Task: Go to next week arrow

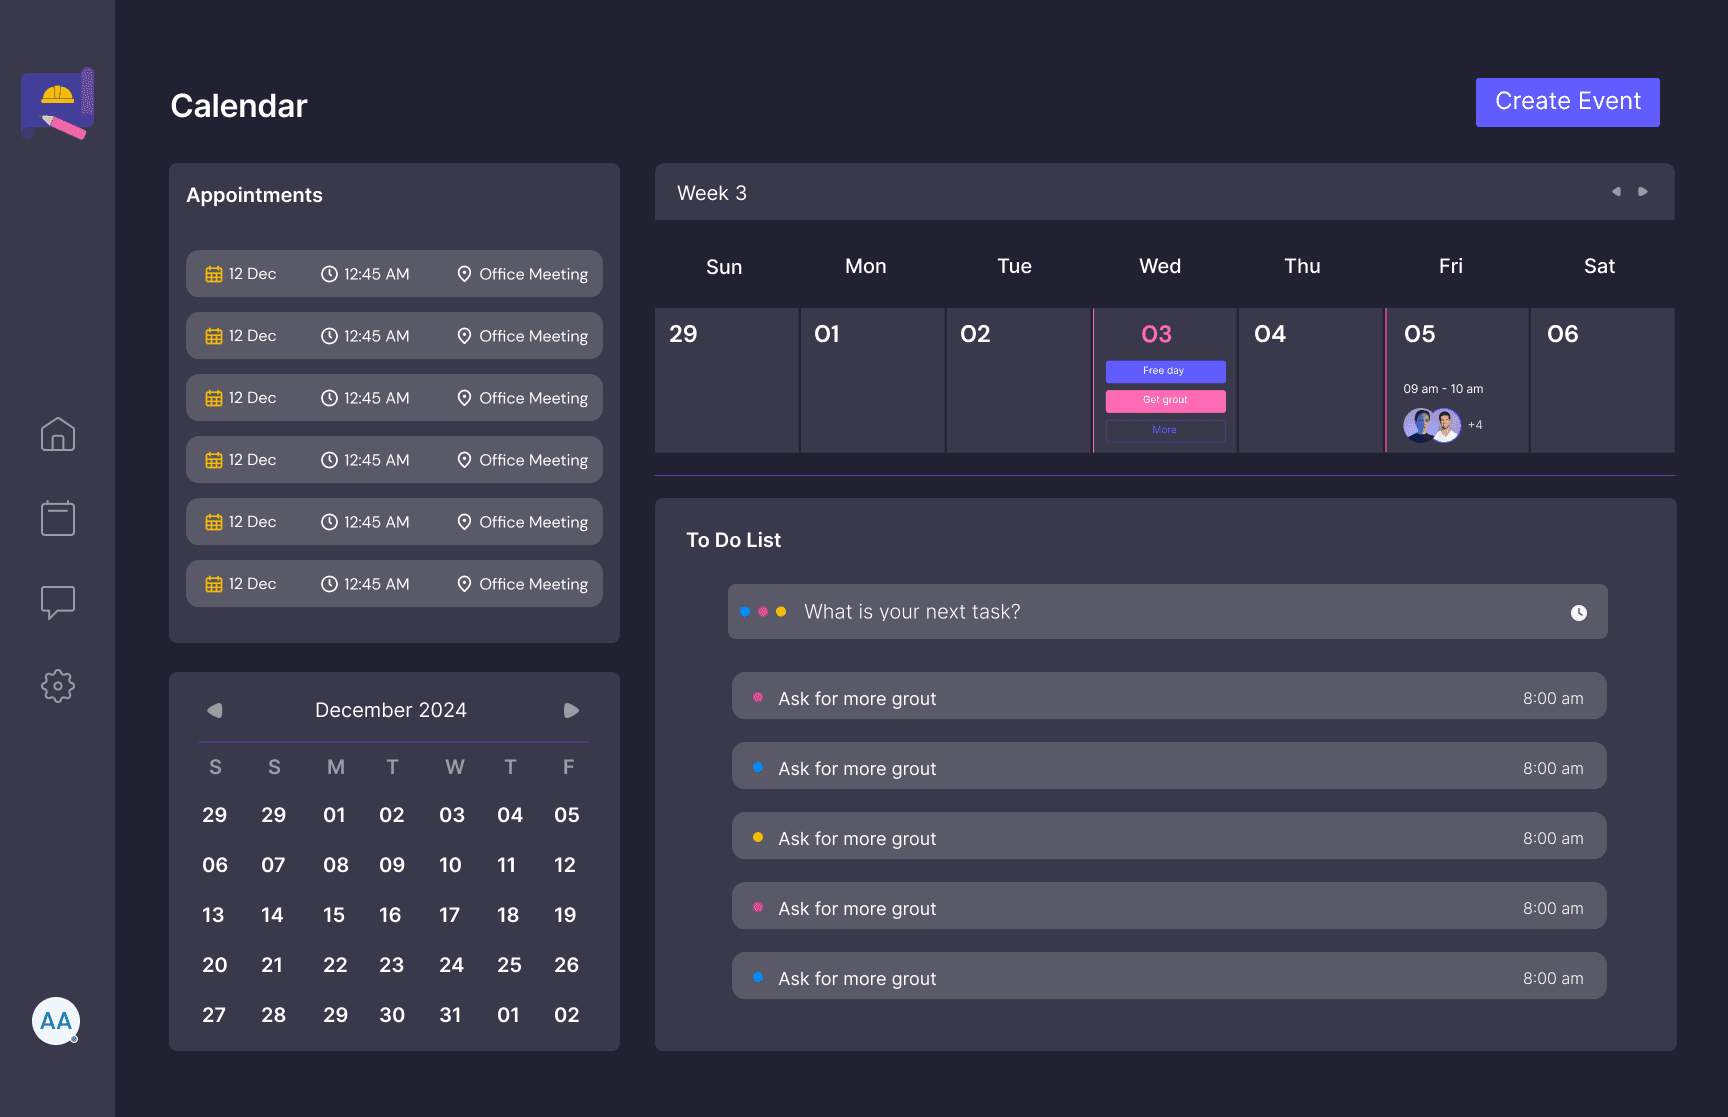Action: [1642, 191]
